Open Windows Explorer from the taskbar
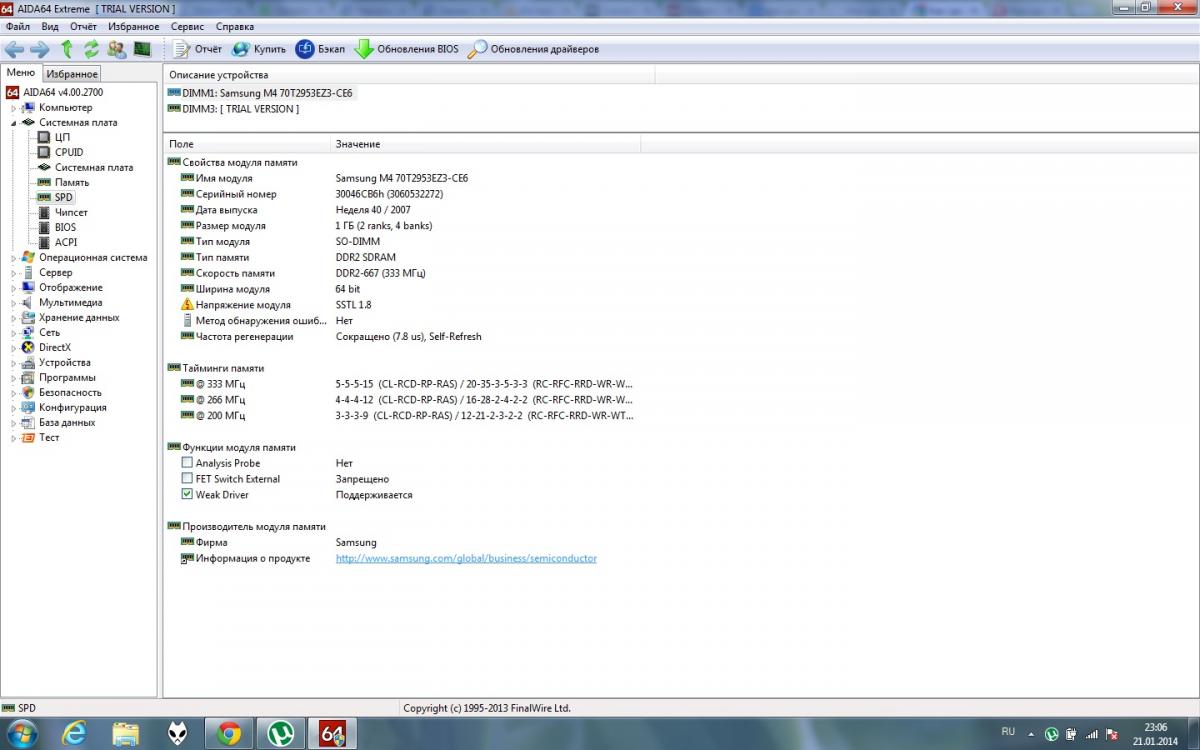This screenshot has width=1200, height=750. pyautogui.click(x=125, y=734)
